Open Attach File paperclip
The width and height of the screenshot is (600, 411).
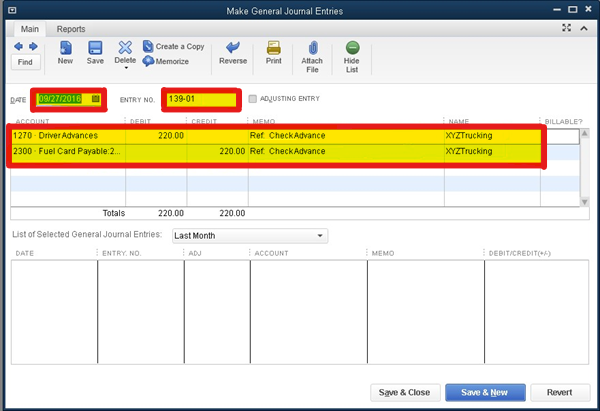point(313,47)
